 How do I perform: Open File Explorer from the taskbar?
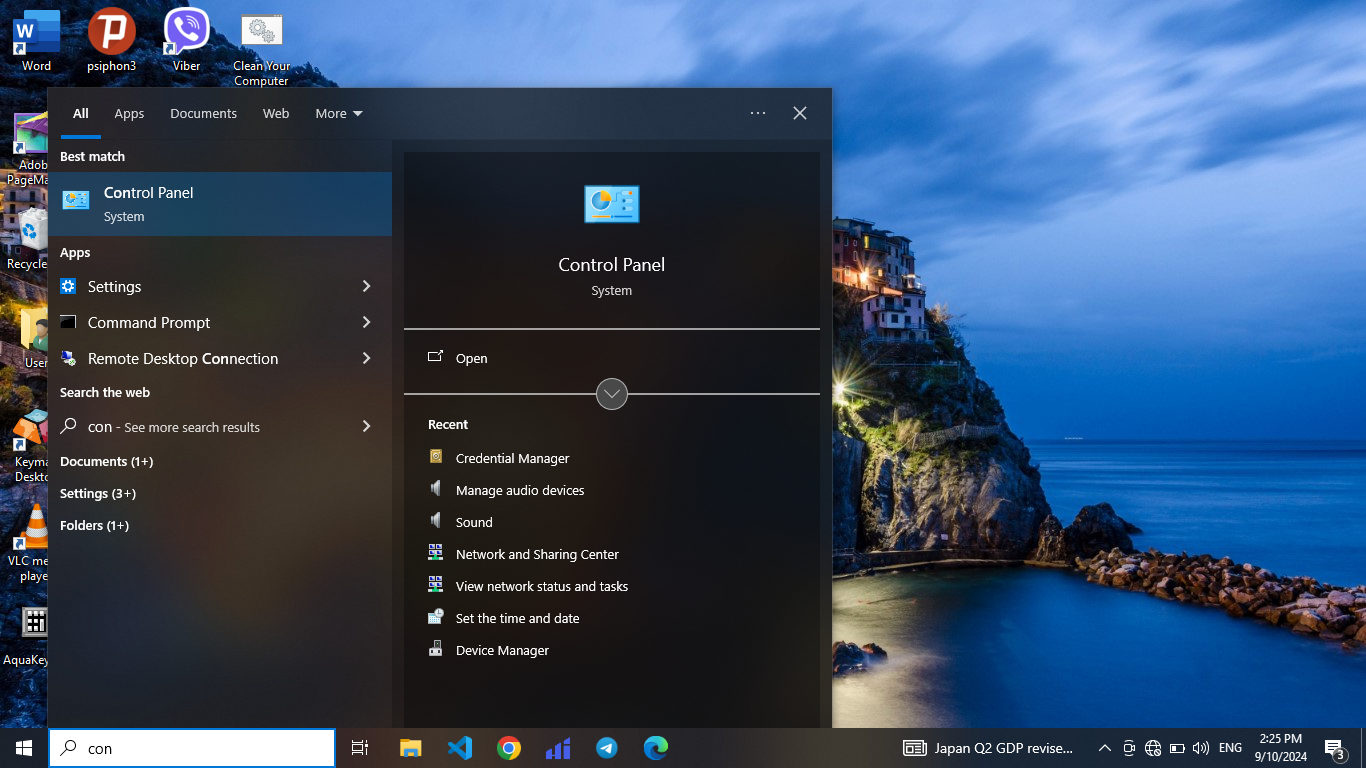[x=410, y=748]
